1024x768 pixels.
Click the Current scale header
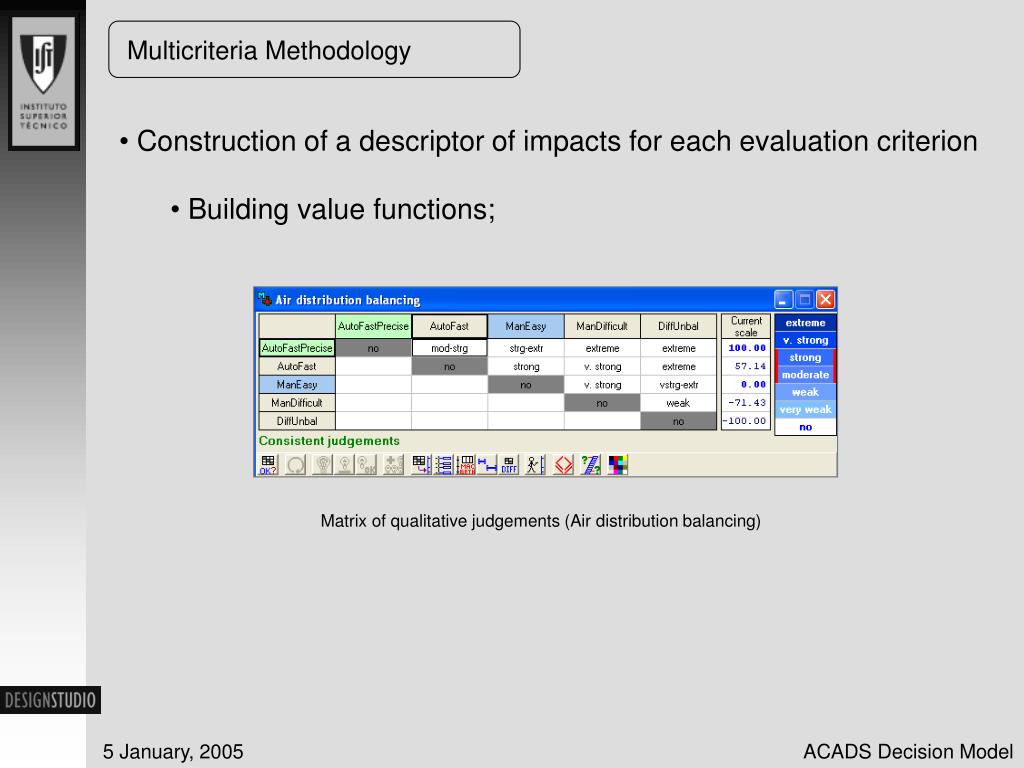(746, 327)
